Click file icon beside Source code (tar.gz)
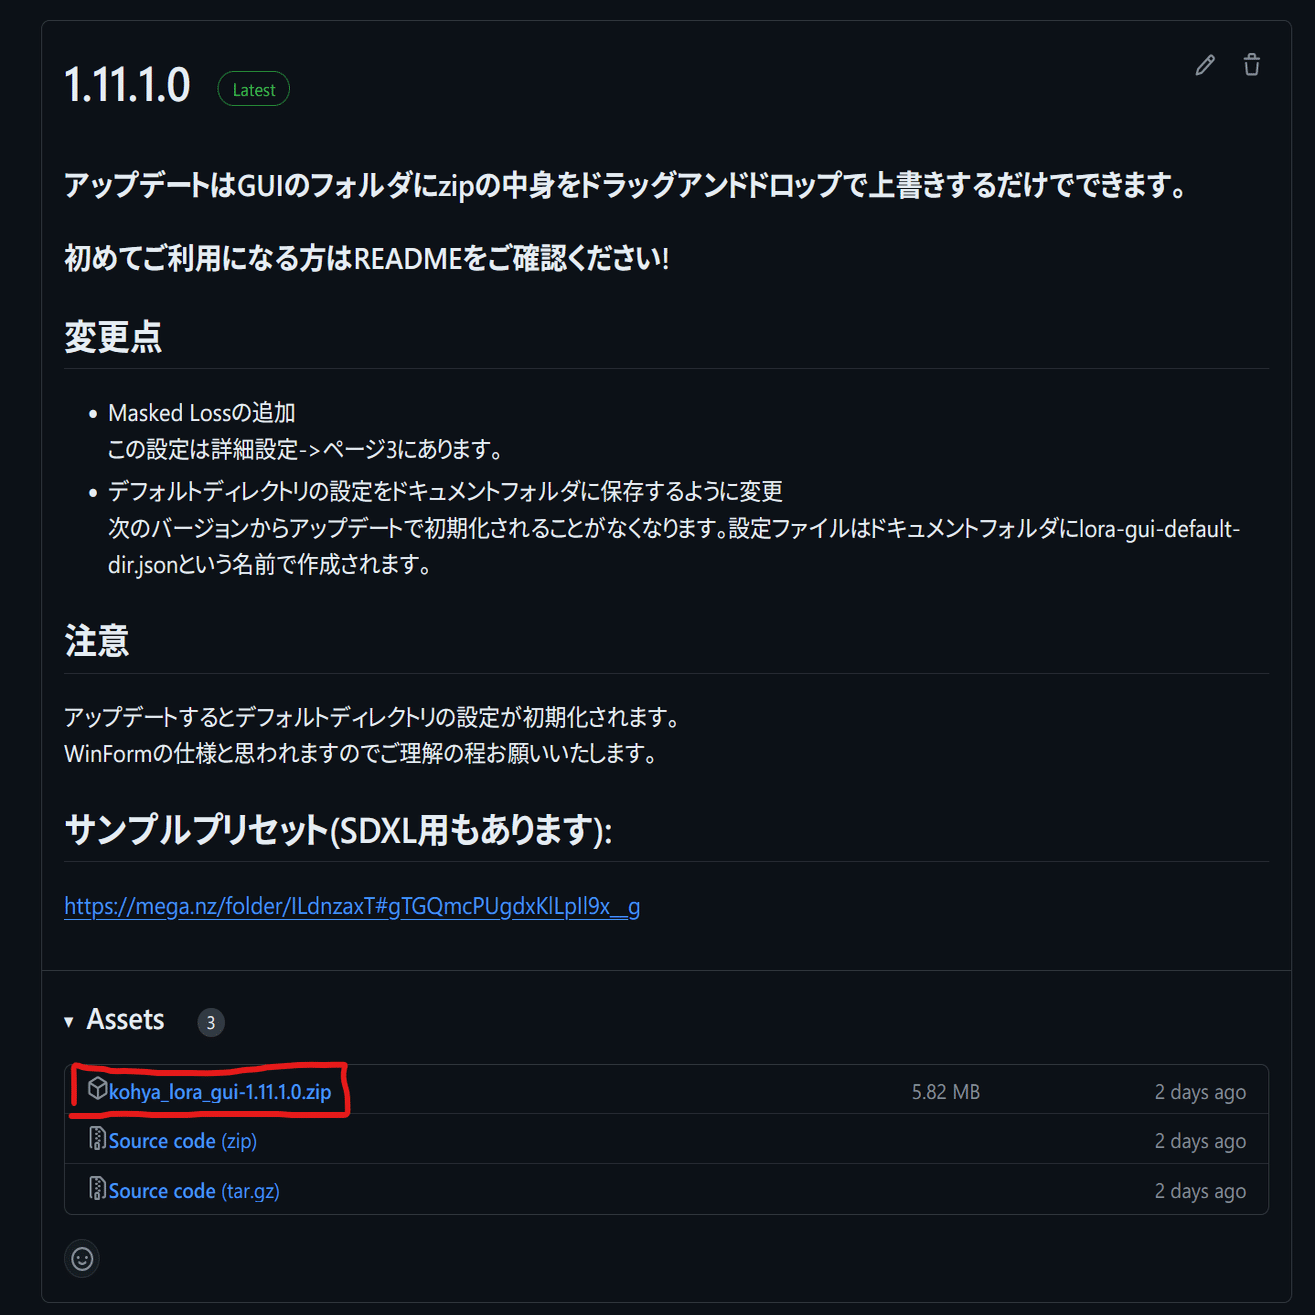 pyautogui.click(x=97, y=1189)
